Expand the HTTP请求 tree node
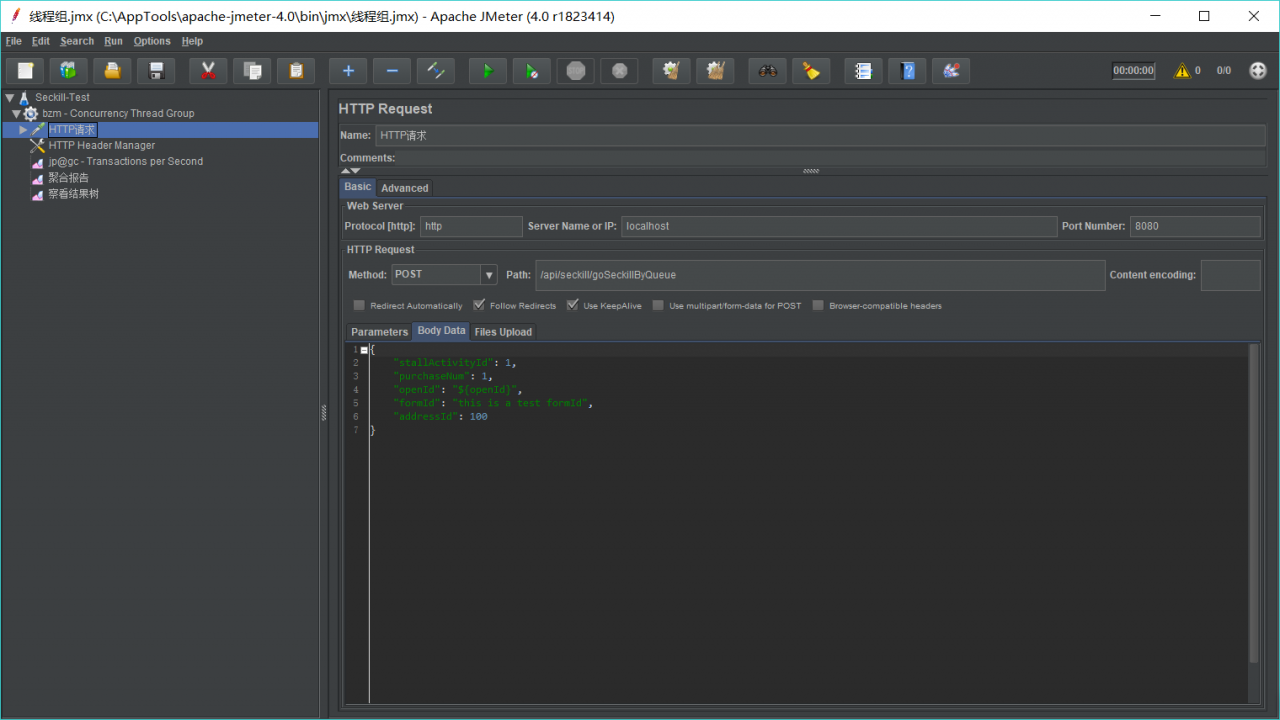The height and width of the screenshot is (720, 1280). pos(23,130)
